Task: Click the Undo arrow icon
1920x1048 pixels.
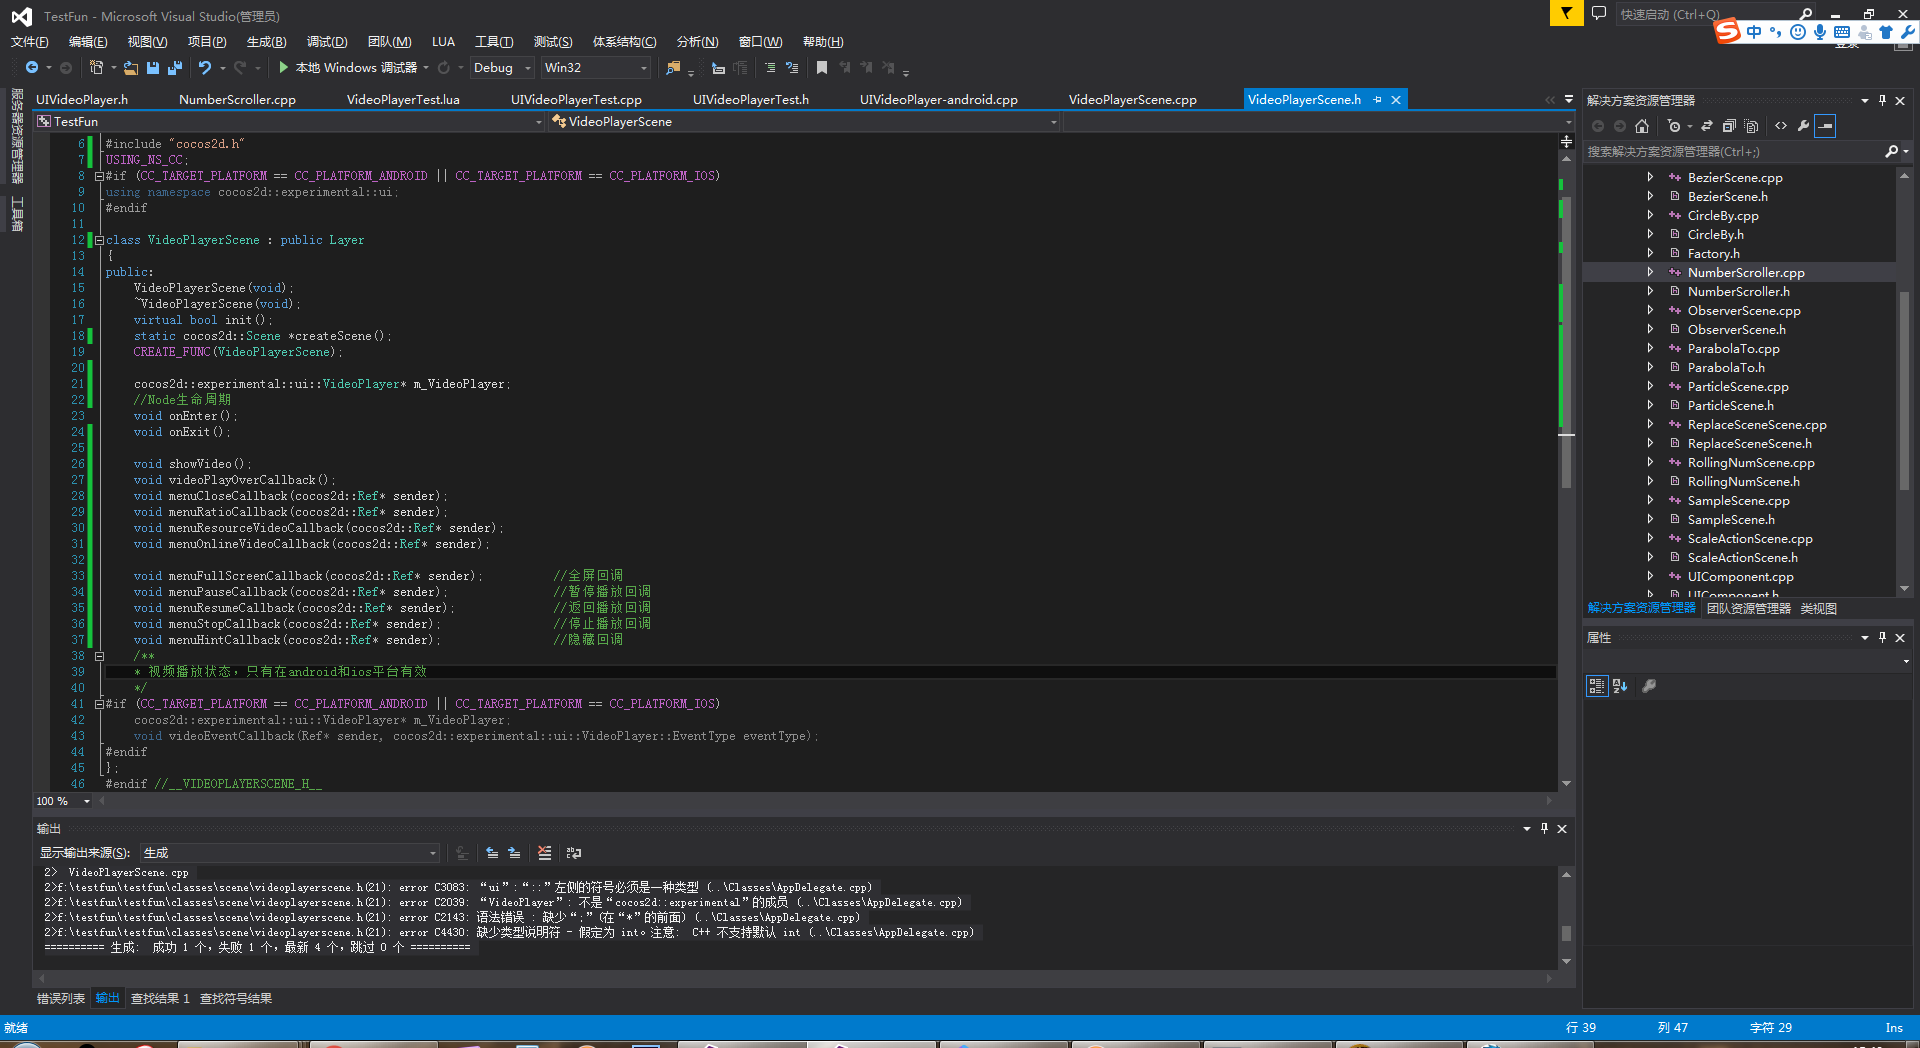Action: 205,68
